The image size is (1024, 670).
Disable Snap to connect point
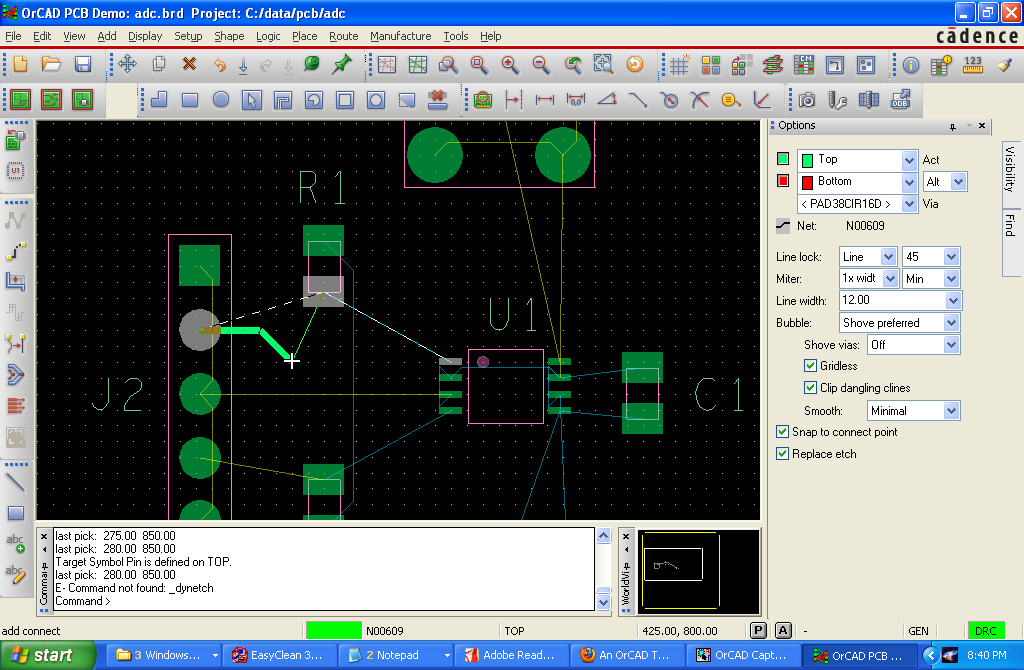tap(783, 432)
